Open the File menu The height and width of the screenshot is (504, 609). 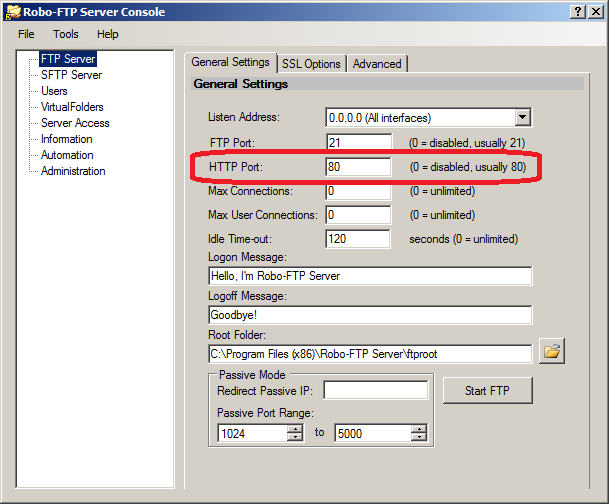(26, 34)
